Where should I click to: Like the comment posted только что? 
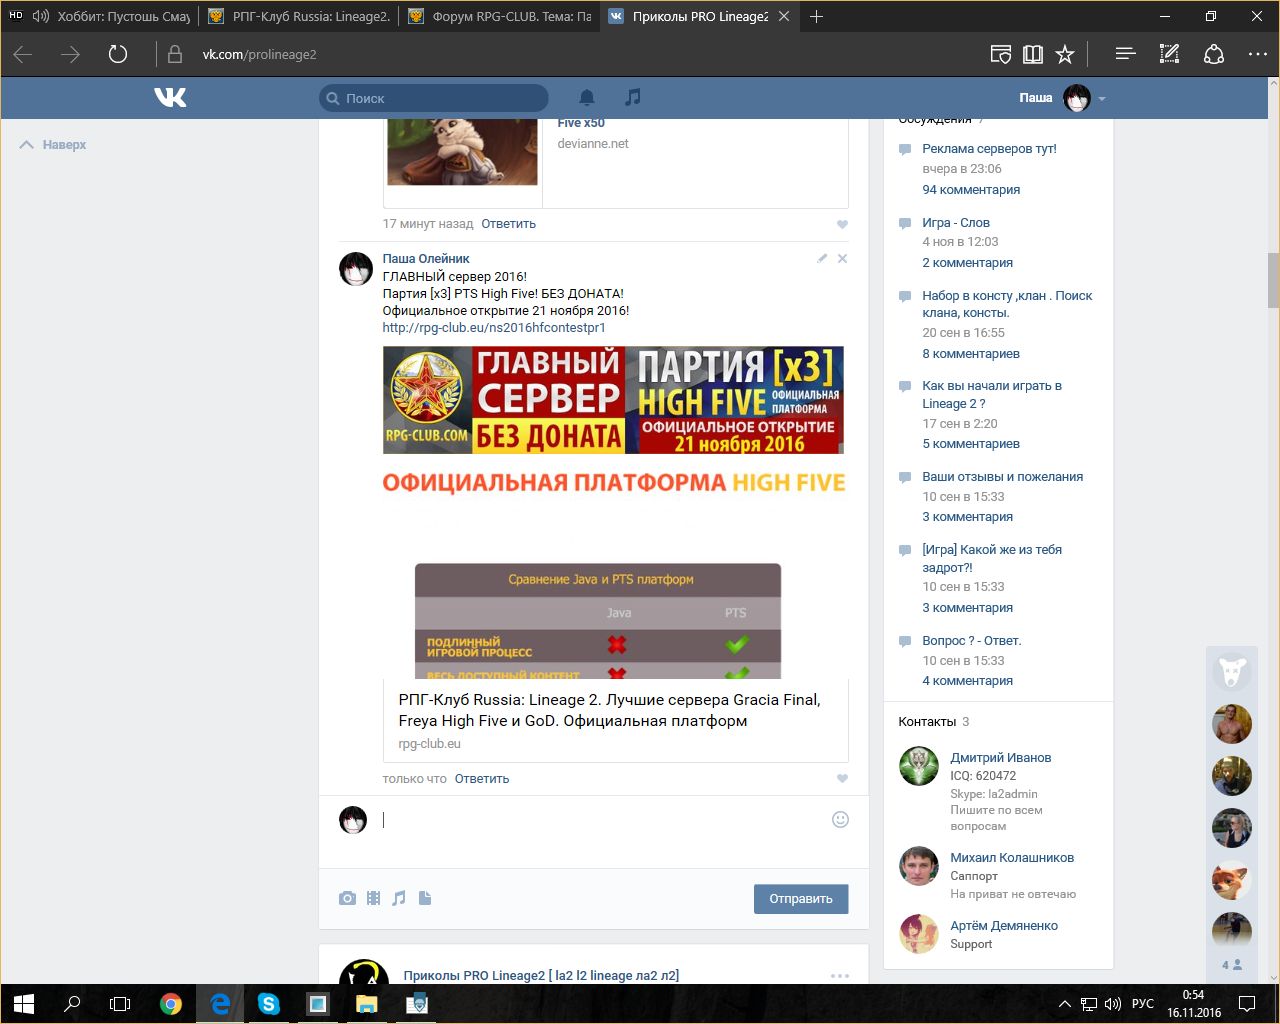coord(842,779)
